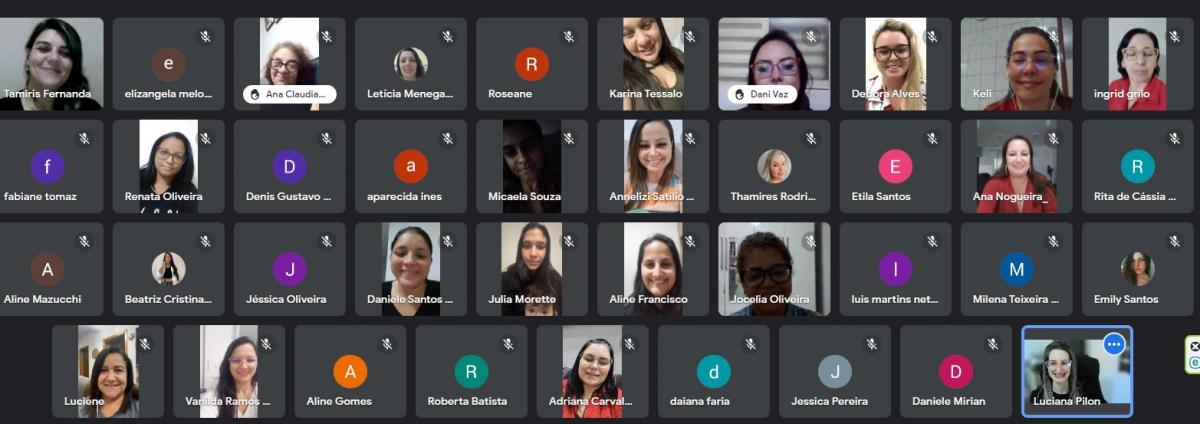1200x424 pixels.
Task: Click muted mic icon on fabiane tomaz tile
Action: pos(84,139)
